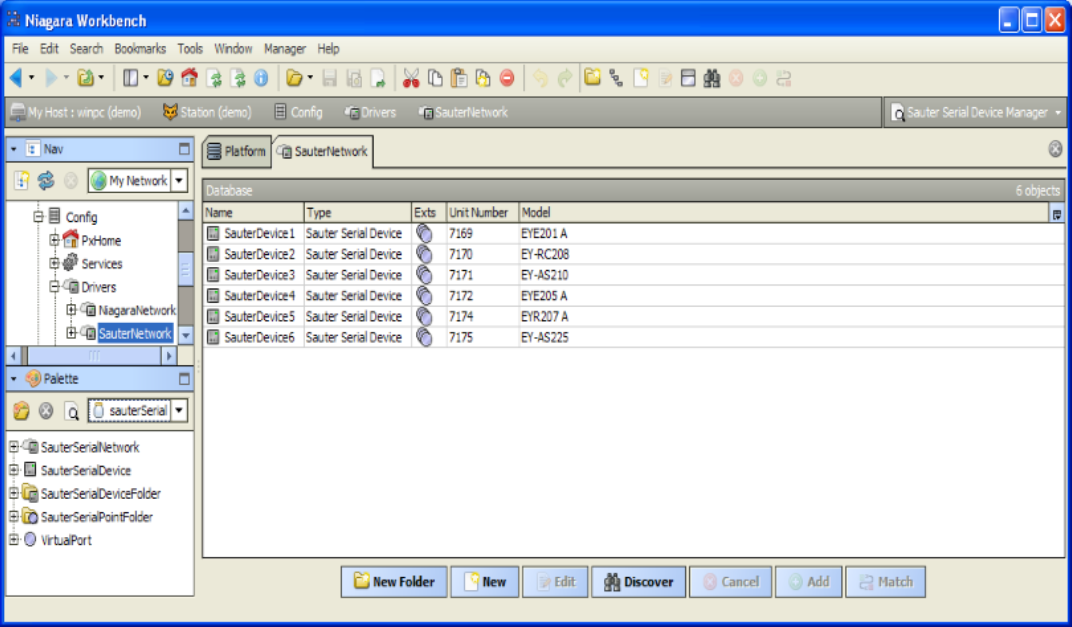Click the Undo arrow icon

[x=540, y=78]
